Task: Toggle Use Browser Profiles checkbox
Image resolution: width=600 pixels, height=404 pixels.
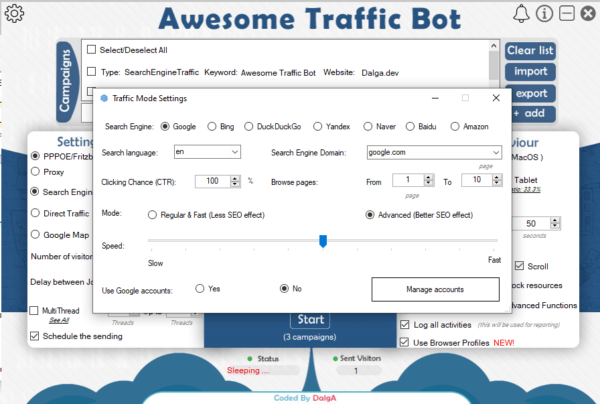Action: coord(404,342)
